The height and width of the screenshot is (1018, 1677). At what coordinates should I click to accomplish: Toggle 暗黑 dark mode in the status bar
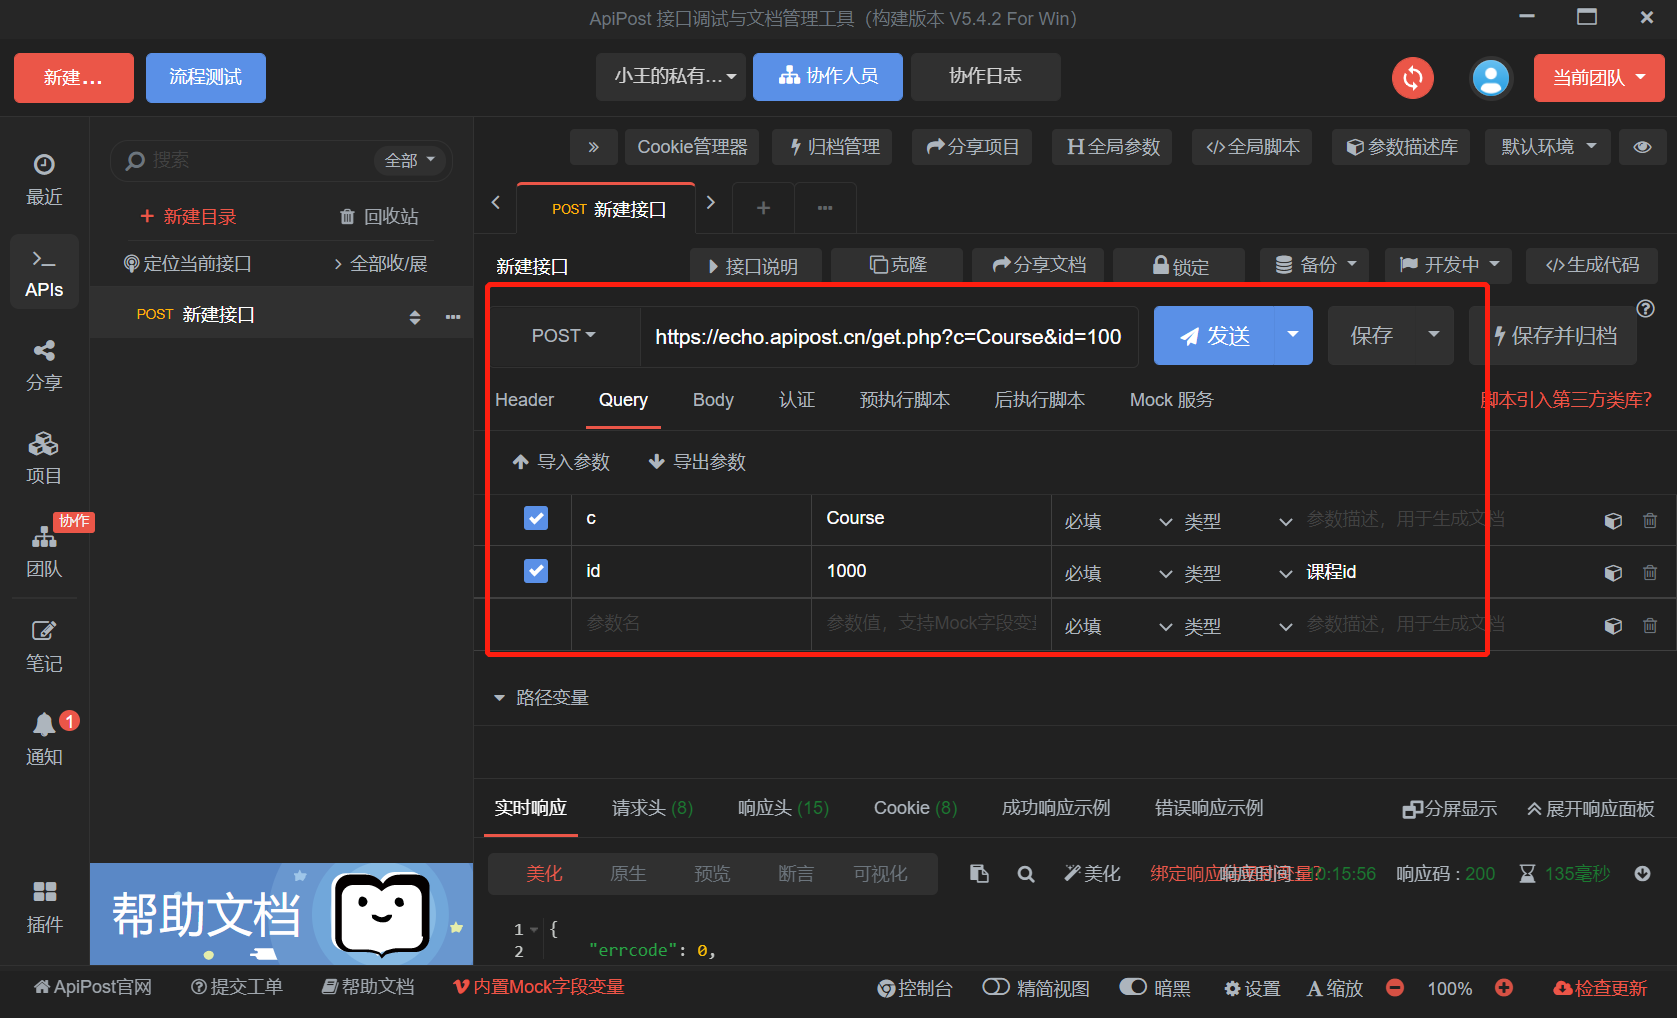1155,988
